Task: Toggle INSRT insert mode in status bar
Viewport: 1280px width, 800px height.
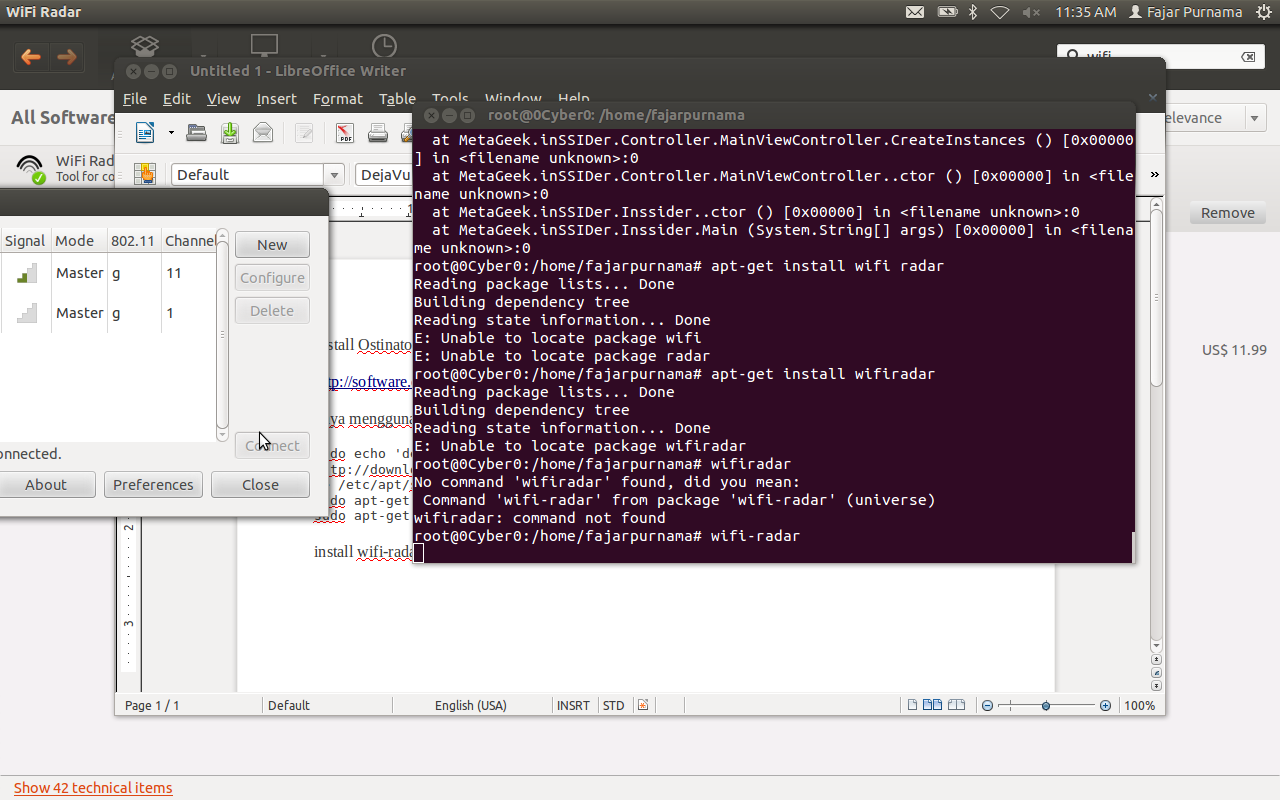Action: (x=573, y=705)
